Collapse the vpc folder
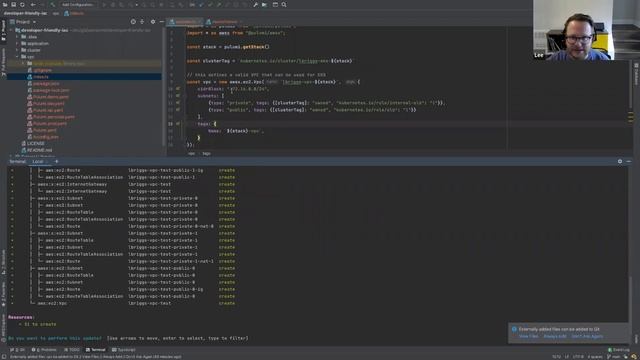The image size is (640, 360). 17,57
